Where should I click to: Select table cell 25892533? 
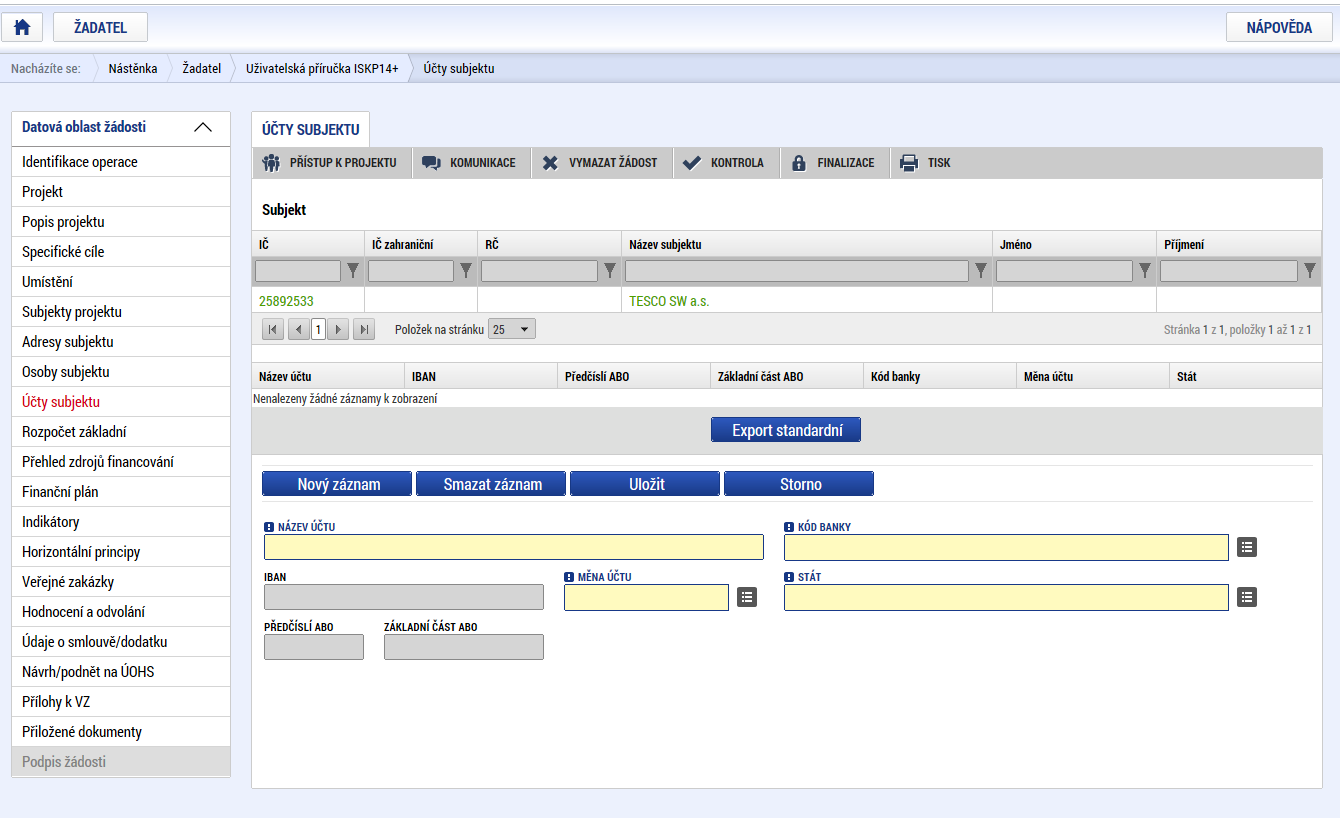point(308,301)
